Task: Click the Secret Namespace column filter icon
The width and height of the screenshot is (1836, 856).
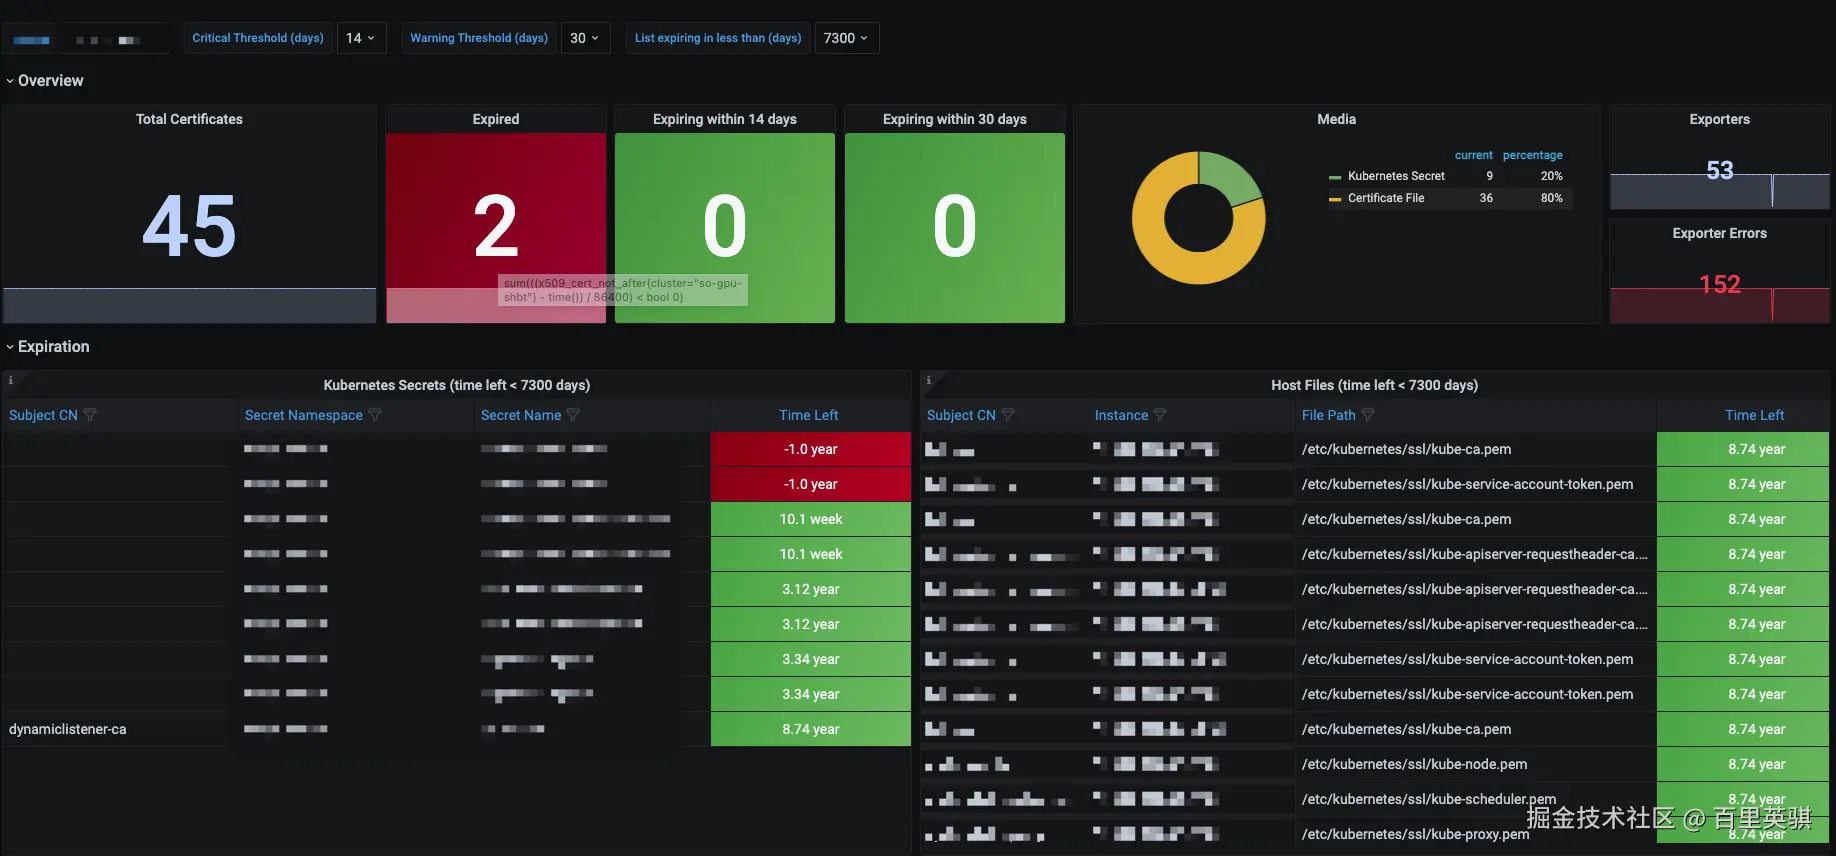Action: coord(375,415)
